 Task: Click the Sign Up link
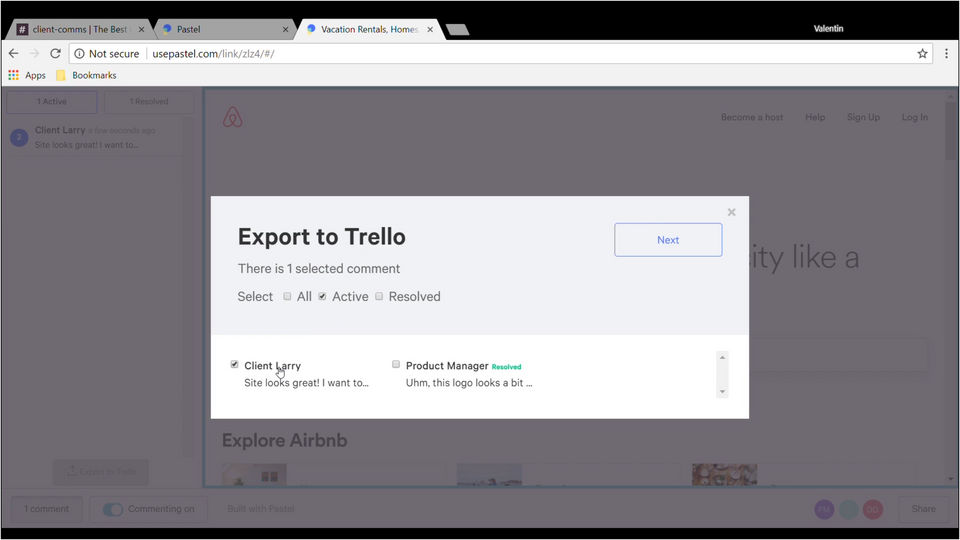pyautogui.click(x=863, y=117)
